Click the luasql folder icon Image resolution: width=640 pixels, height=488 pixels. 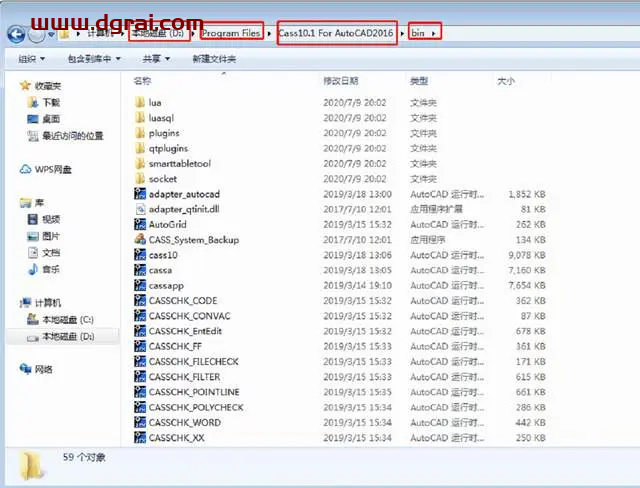tap(140, 118)
